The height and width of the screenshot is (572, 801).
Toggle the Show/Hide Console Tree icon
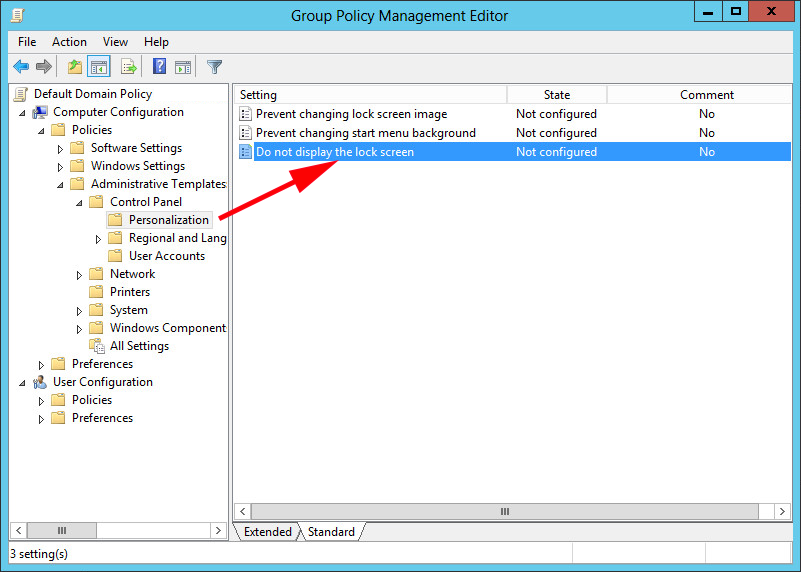pos(99,66)
